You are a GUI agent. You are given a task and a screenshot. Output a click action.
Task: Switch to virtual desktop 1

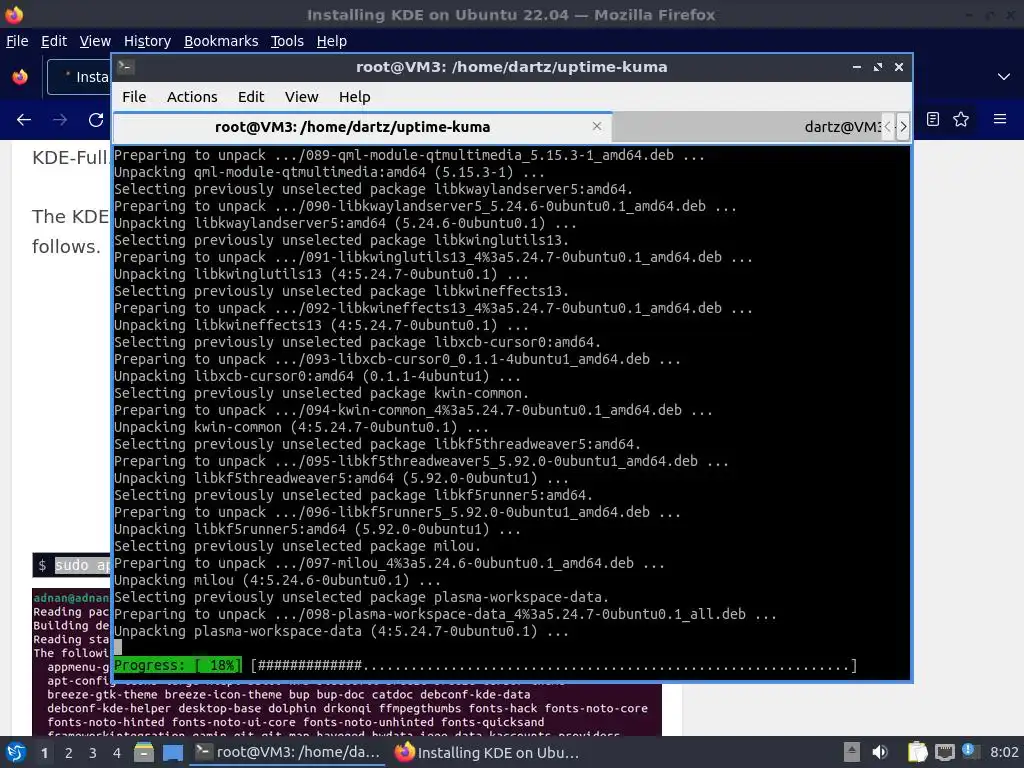(x=44, y=753)
